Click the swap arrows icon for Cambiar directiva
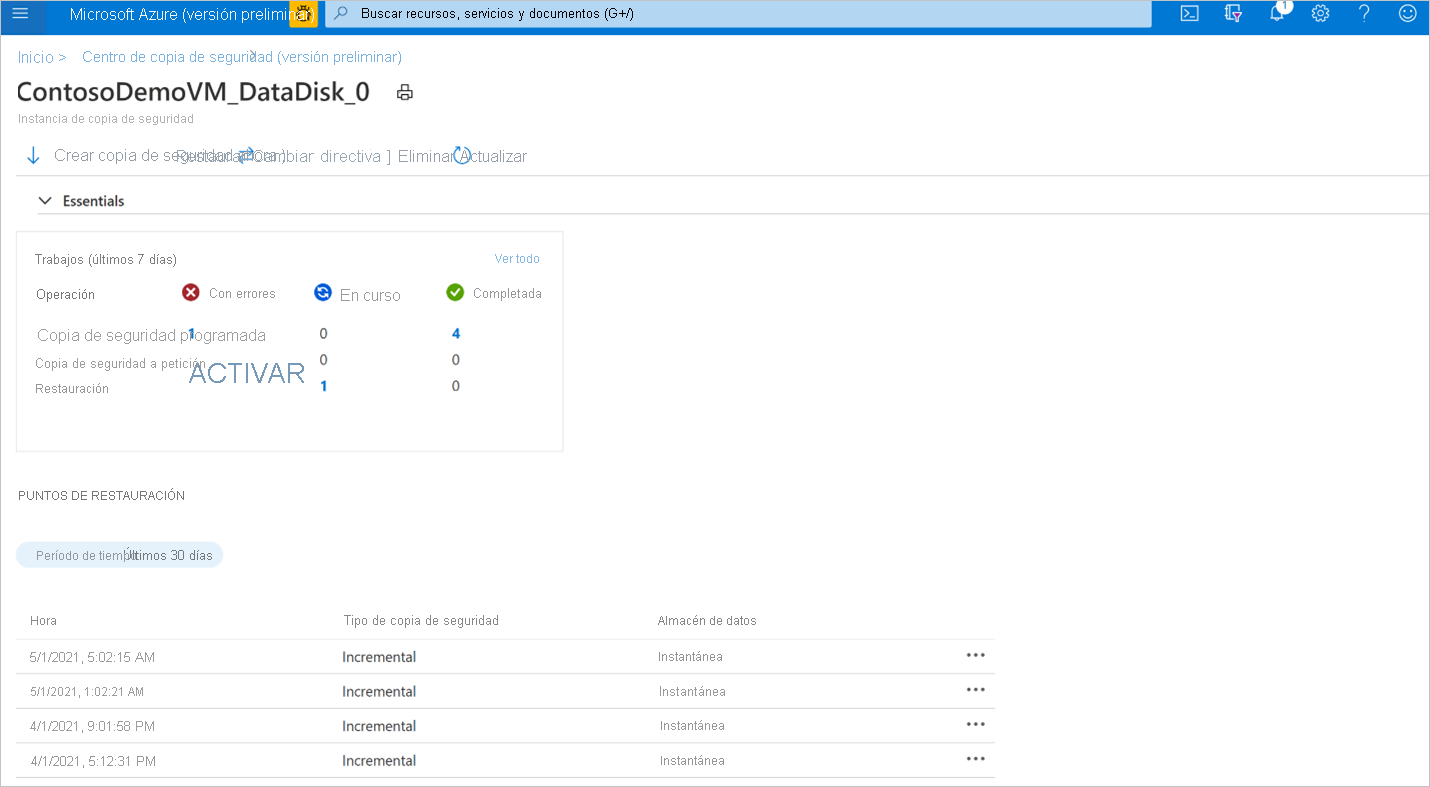This screenshot has width=1430, height=787. pos(246,155)
